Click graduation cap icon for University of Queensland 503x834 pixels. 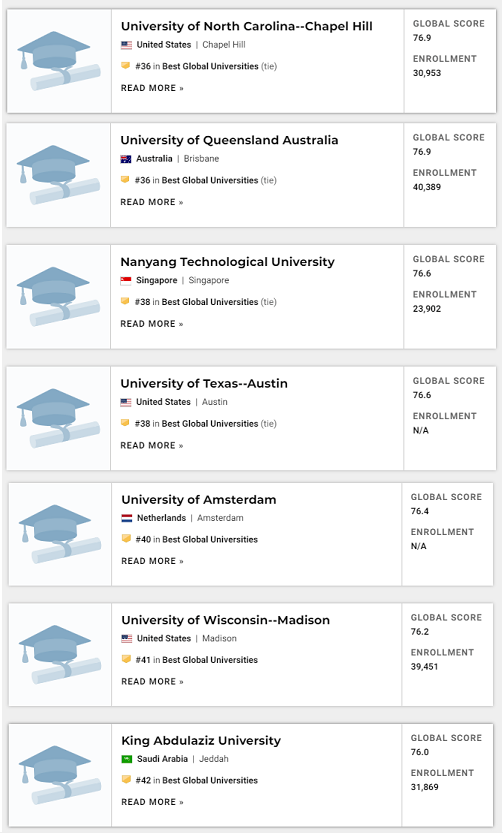pos(58,174)
